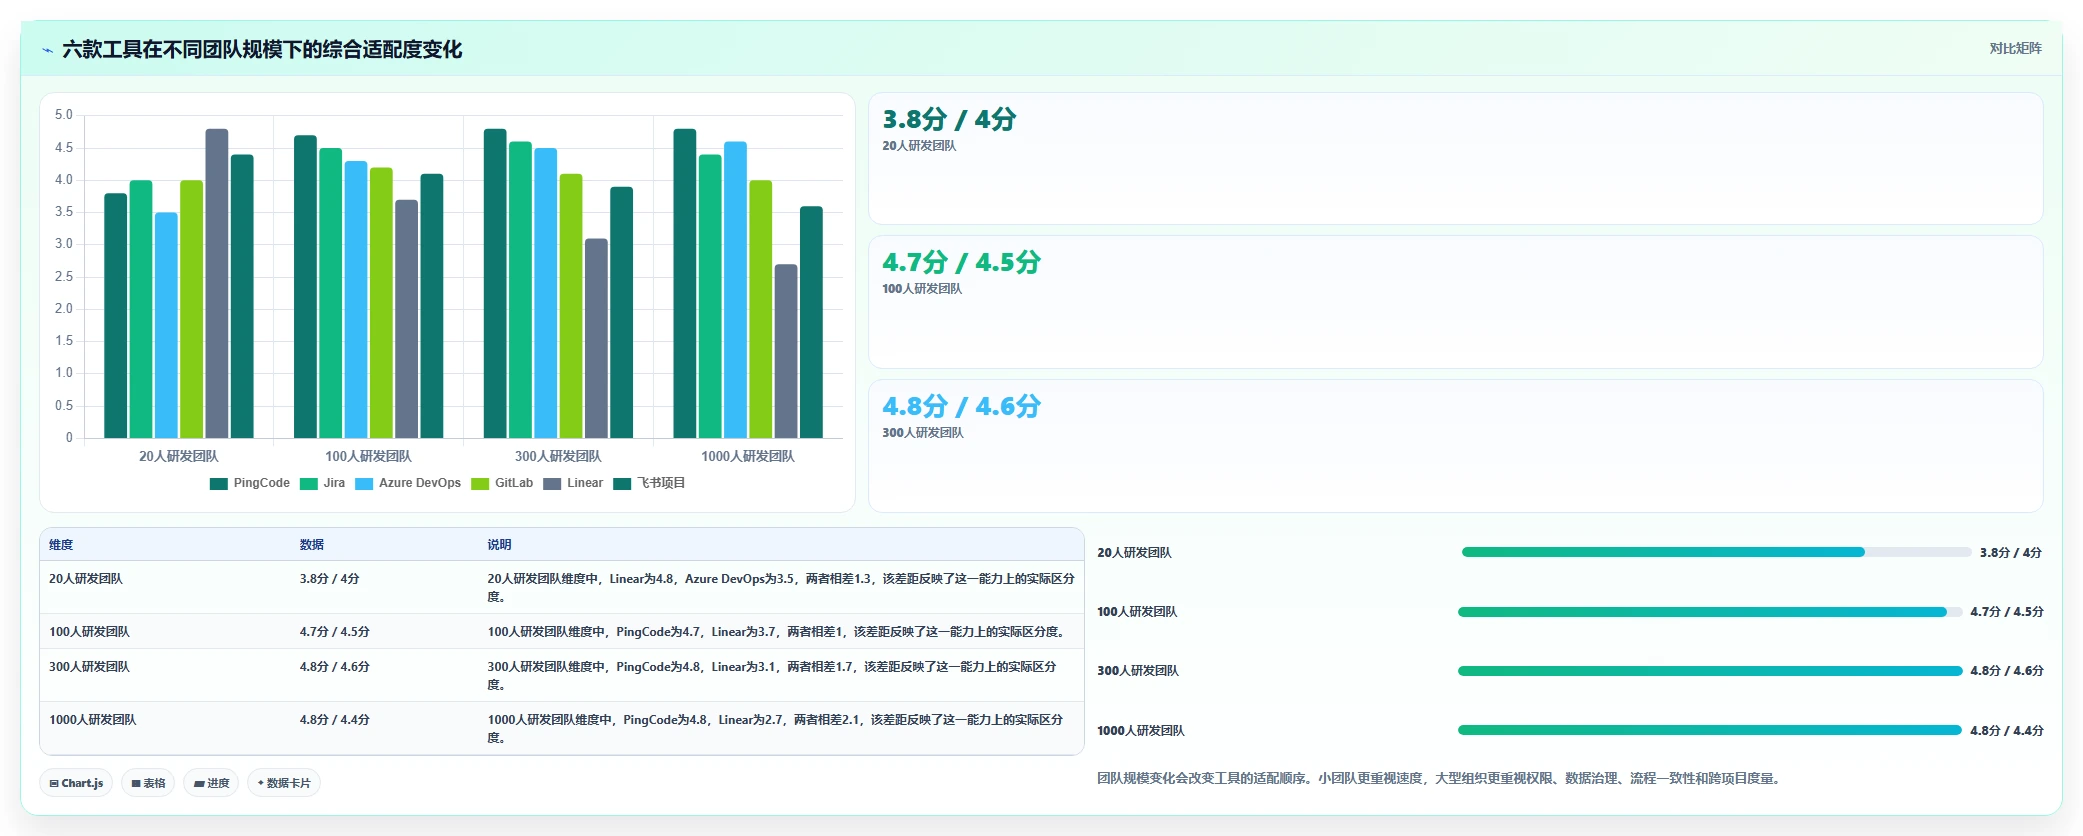
Task: Click the Linear bar for 20人研发团队
Action: pyautogui.click(x=217, y=283)
